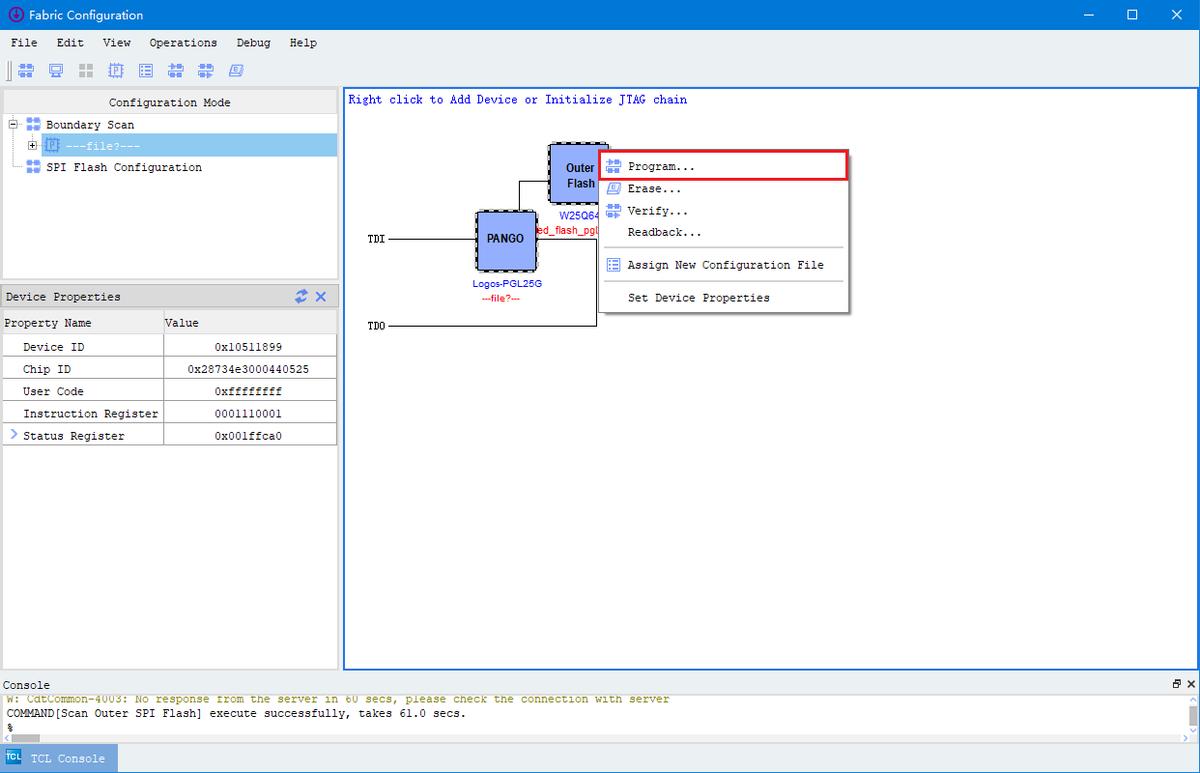Select Instruction Register value 0001110001

click(248, 413)
